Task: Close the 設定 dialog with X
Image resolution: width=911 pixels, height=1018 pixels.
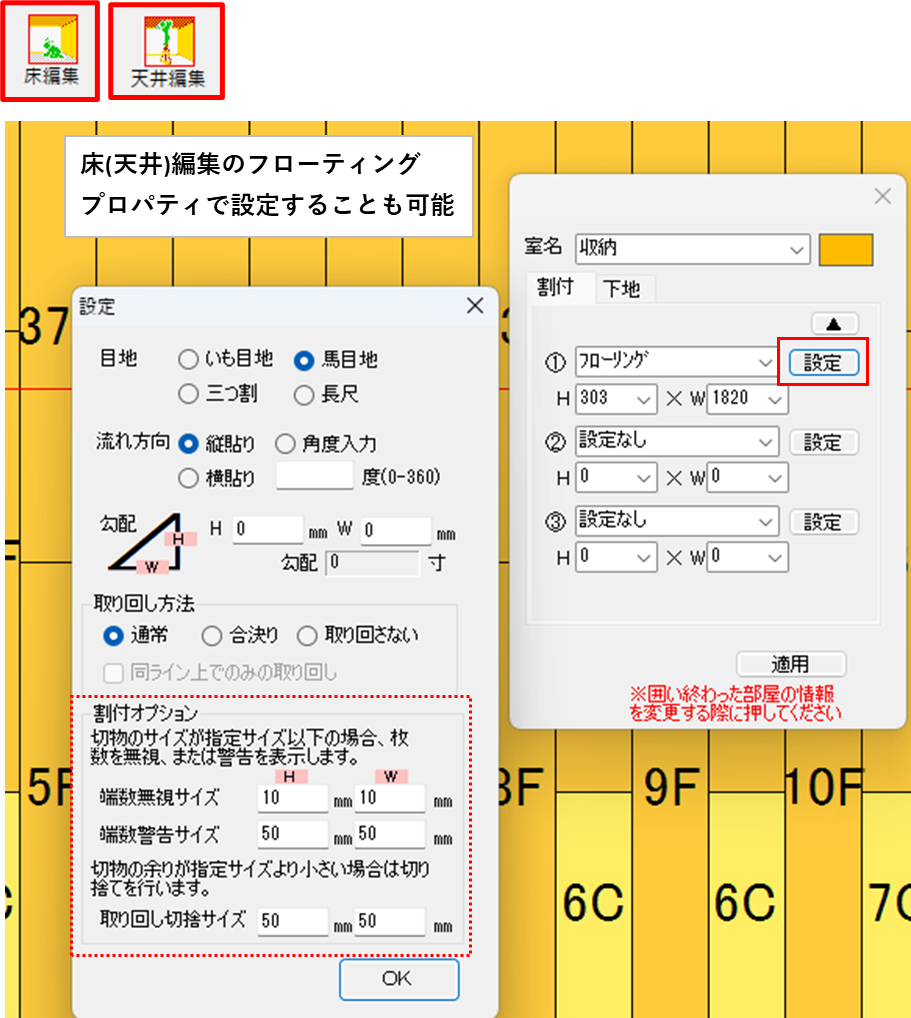Action: pos(476,306)
